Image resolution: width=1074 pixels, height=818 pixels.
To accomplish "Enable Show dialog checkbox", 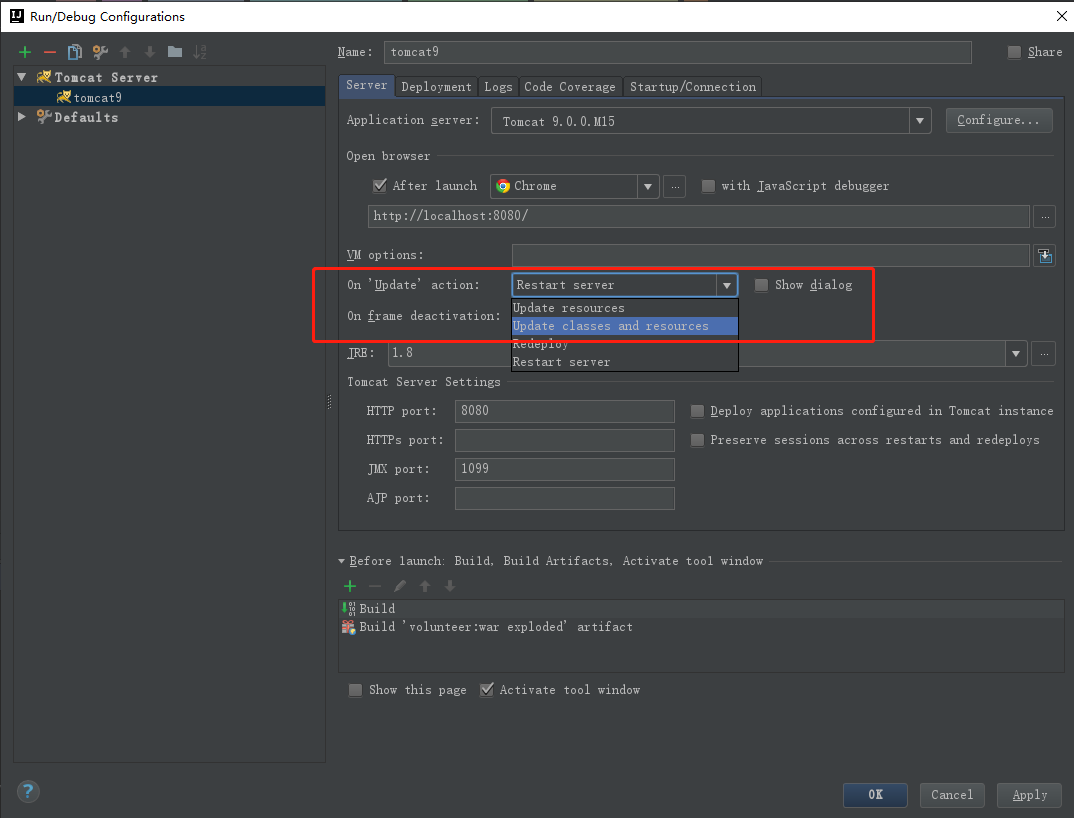I will point(761,285).
